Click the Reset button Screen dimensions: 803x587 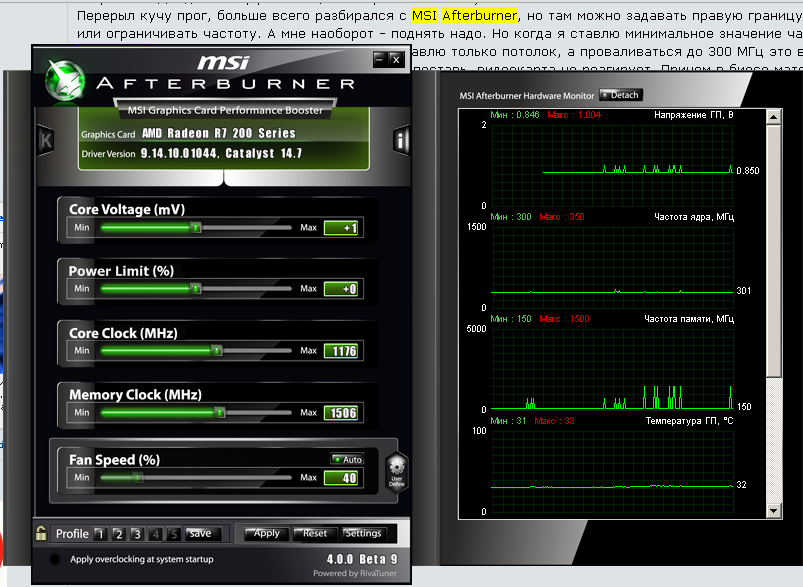tap(314, 533)
